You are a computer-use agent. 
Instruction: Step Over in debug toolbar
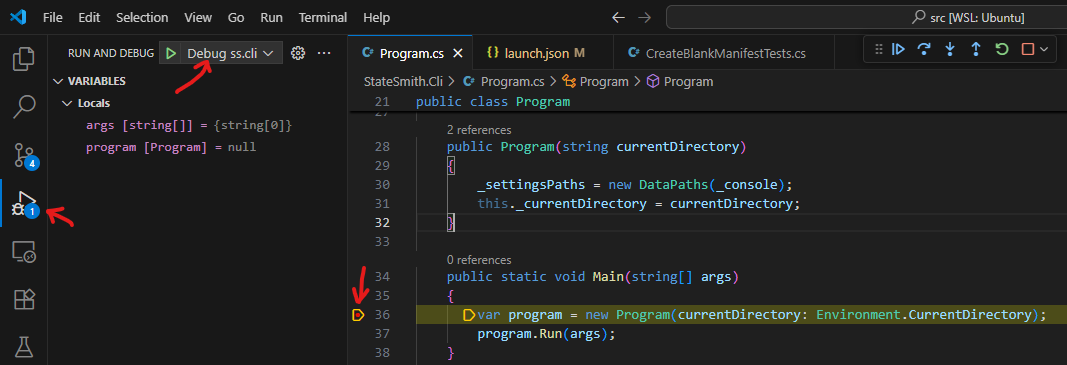(924, 49)
